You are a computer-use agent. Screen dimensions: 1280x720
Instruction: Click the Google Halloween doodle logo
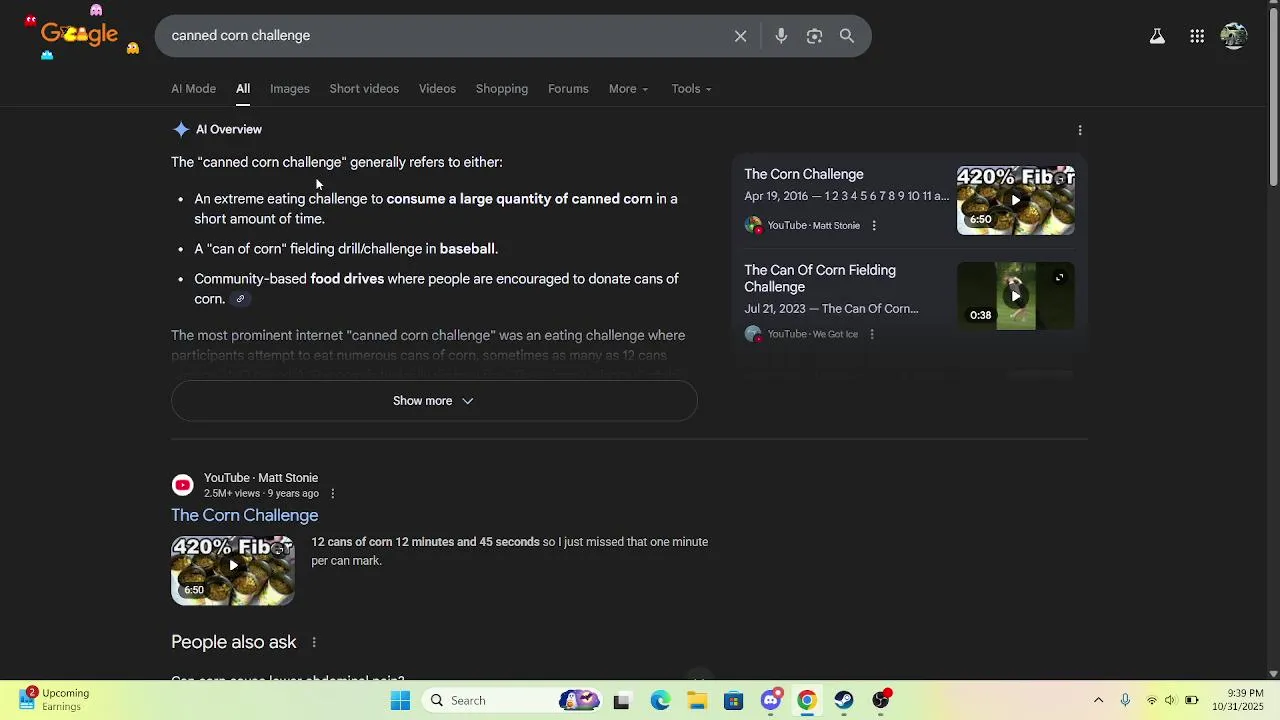point(80,34)
